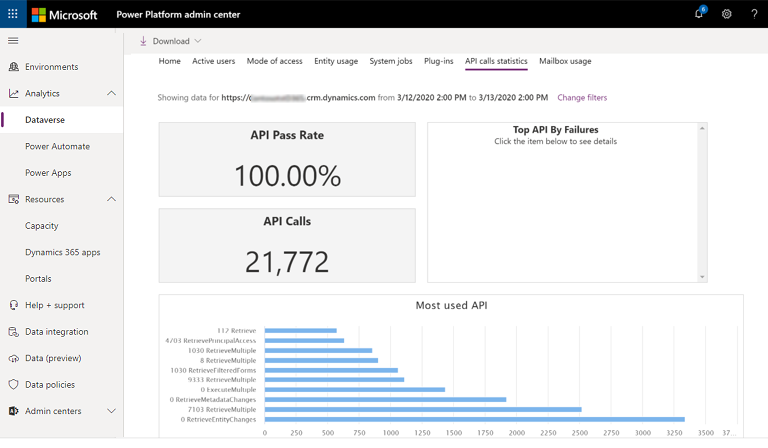Click the Power Platform admin center title

(x=178, y=15)
